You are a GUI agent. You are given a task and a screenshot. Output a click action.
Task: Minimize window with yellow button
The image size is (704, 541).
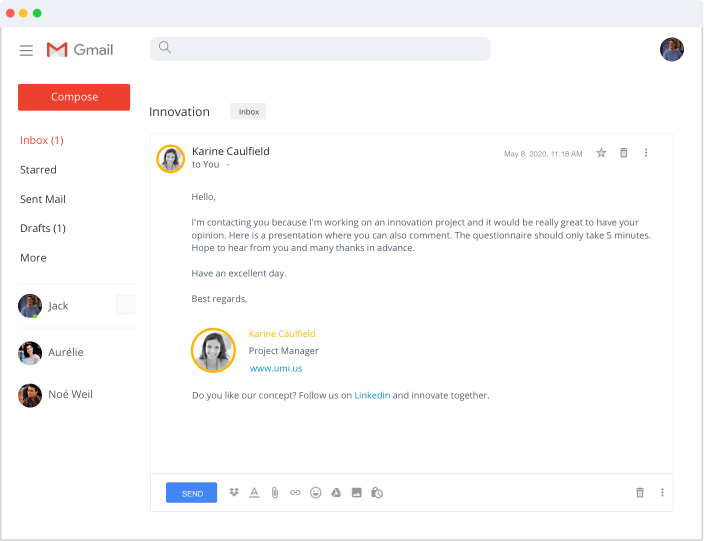click(x=23, y=13)
